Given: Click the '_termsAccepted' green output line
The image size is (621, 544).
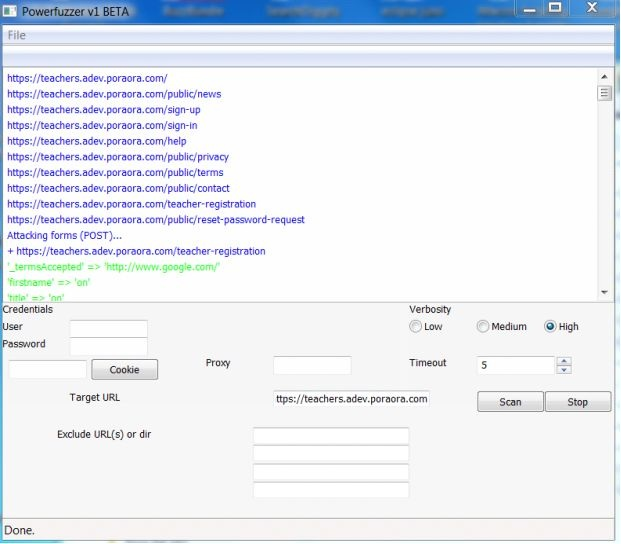Looking at the screenshot, I should (113, 267).
